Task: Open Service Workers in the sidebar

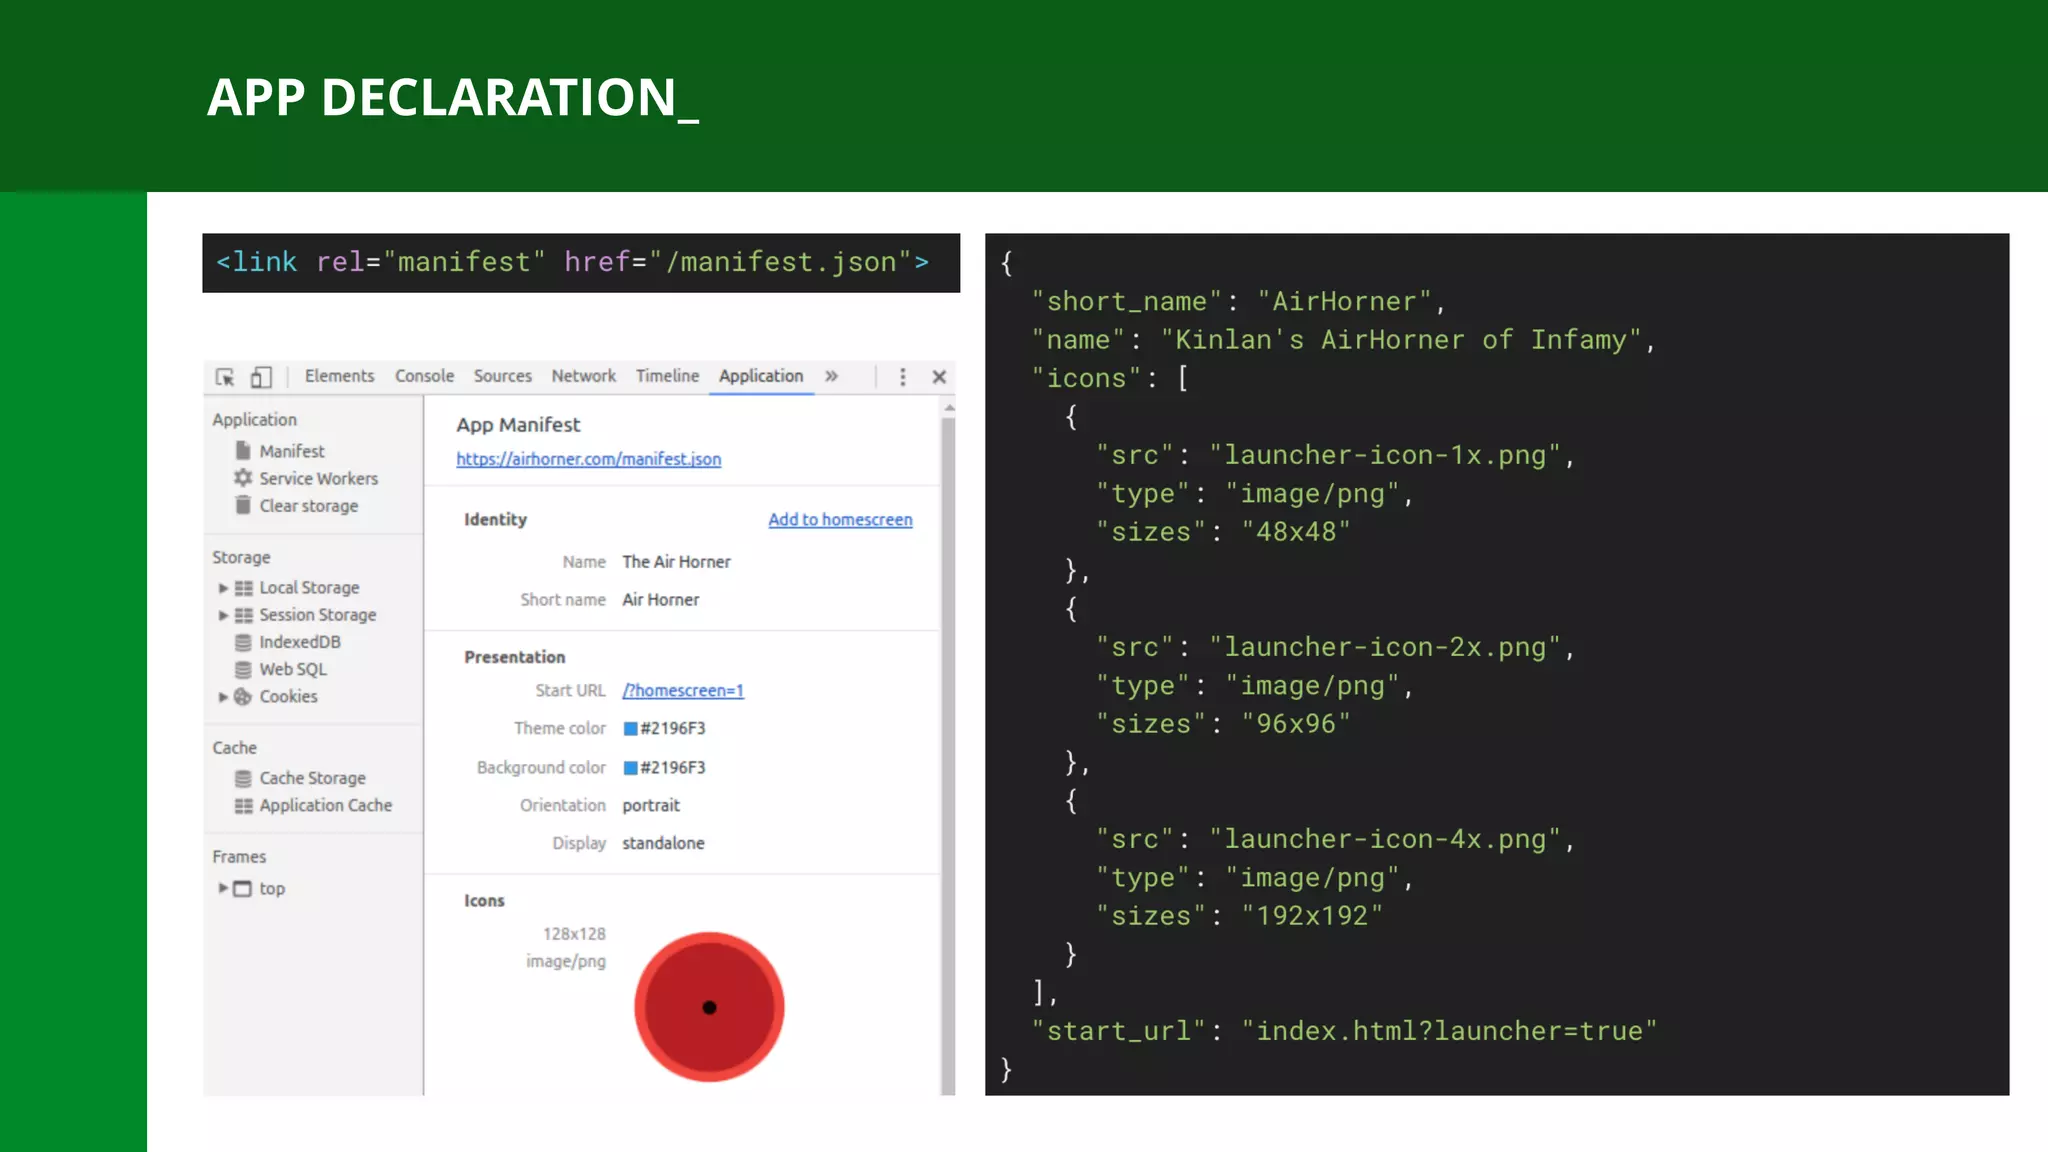Action: tap(319, 479)
